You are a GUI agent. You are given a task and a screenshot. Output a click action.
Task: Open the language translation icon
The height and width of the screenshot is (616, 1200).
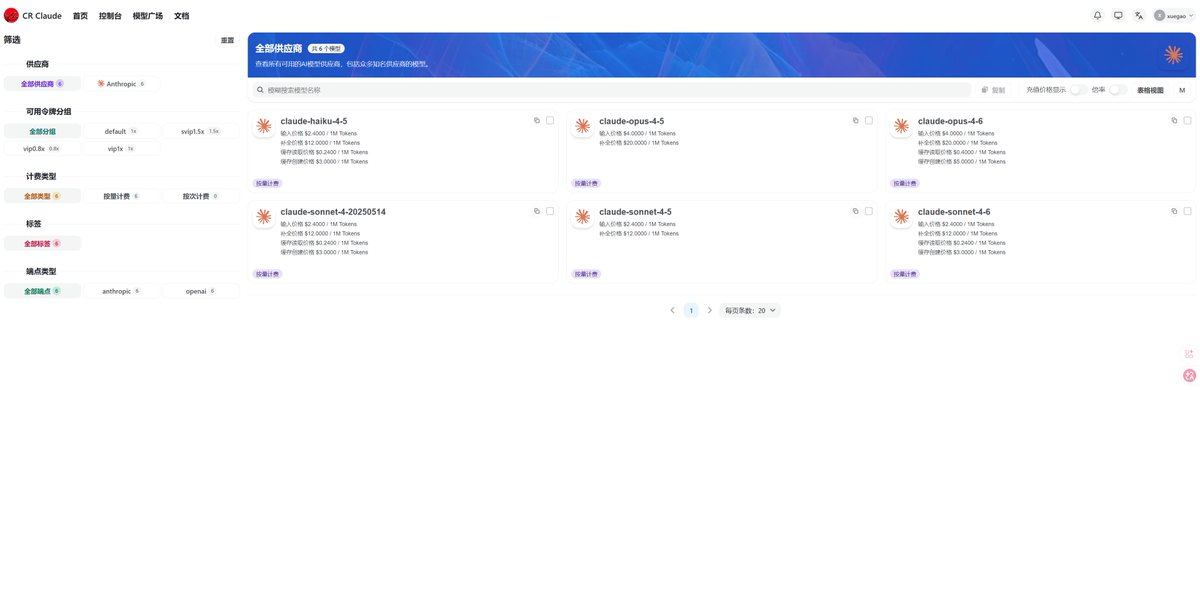pos(1139,16)
